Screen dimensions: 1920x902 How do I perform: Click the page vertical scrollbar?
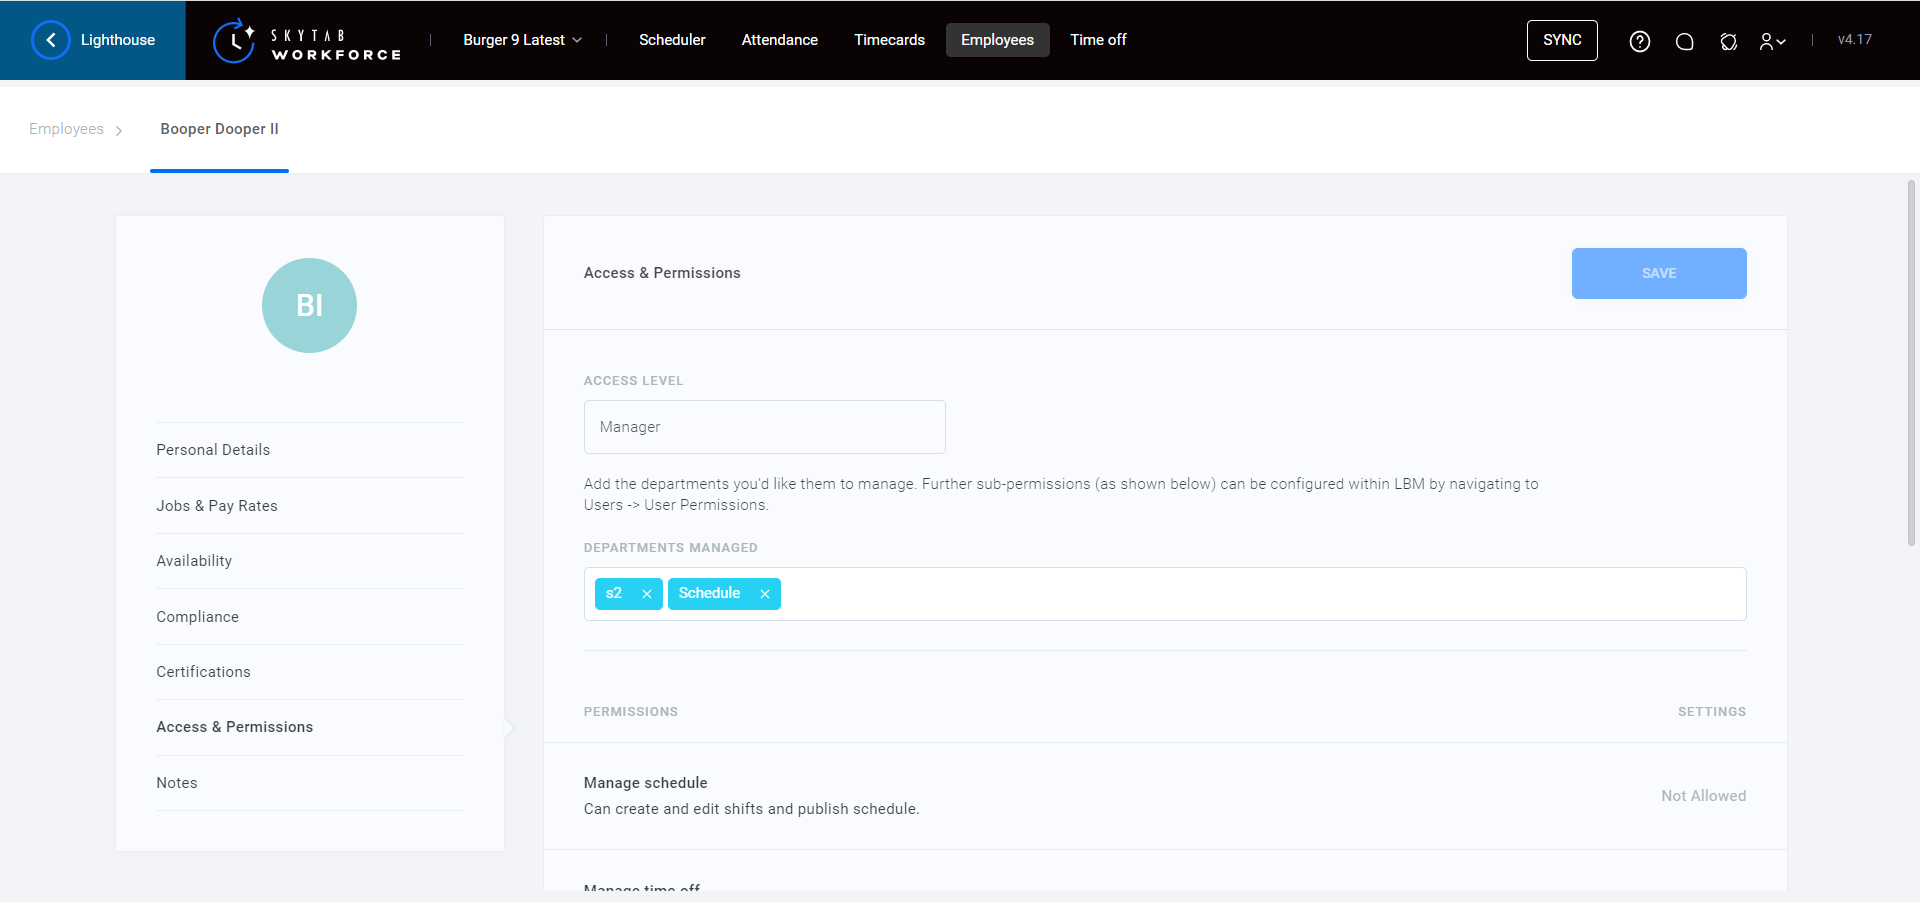point(1911,360)
